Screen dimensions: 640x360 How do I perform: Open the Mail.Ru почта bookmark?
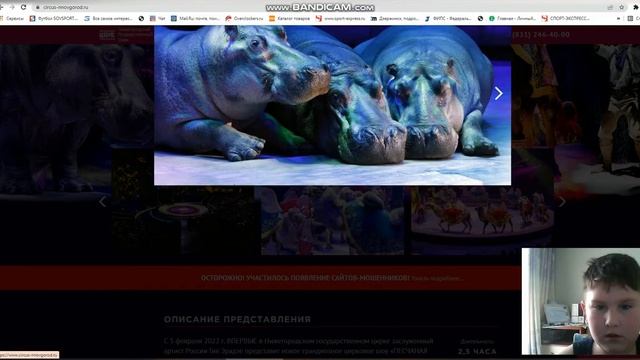click(x=194, y=18)
